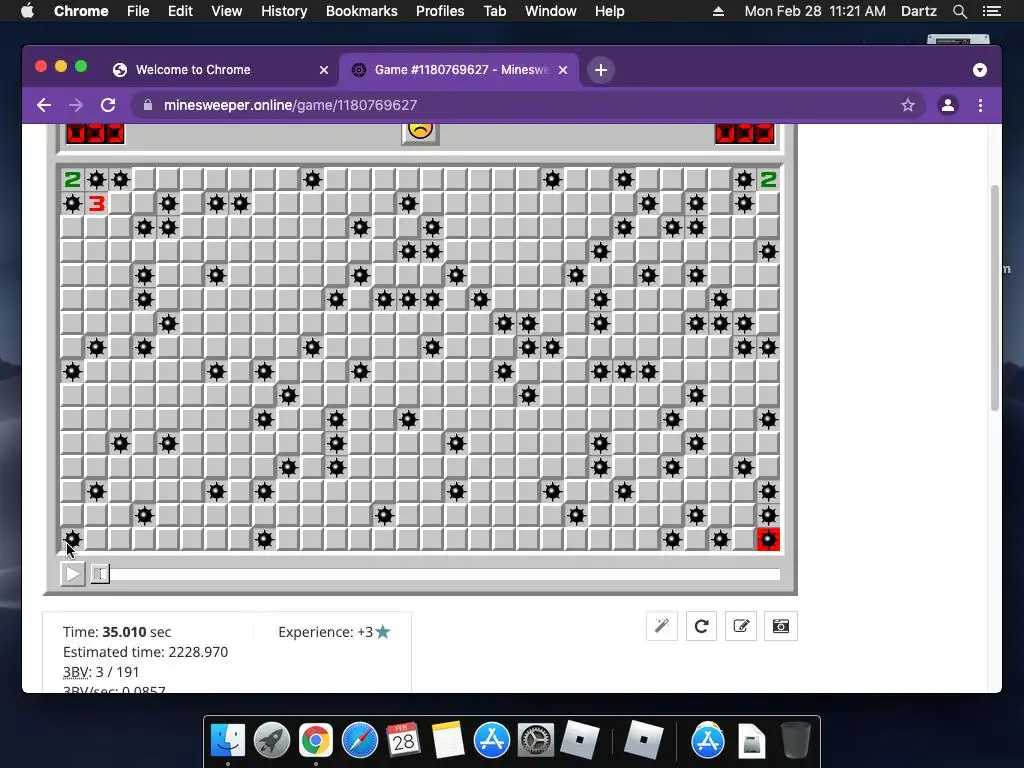Image resolution: width=1024 pixels, height=768 pixels.
Task: Open the Profiles menu
Action: coord(440,11)
